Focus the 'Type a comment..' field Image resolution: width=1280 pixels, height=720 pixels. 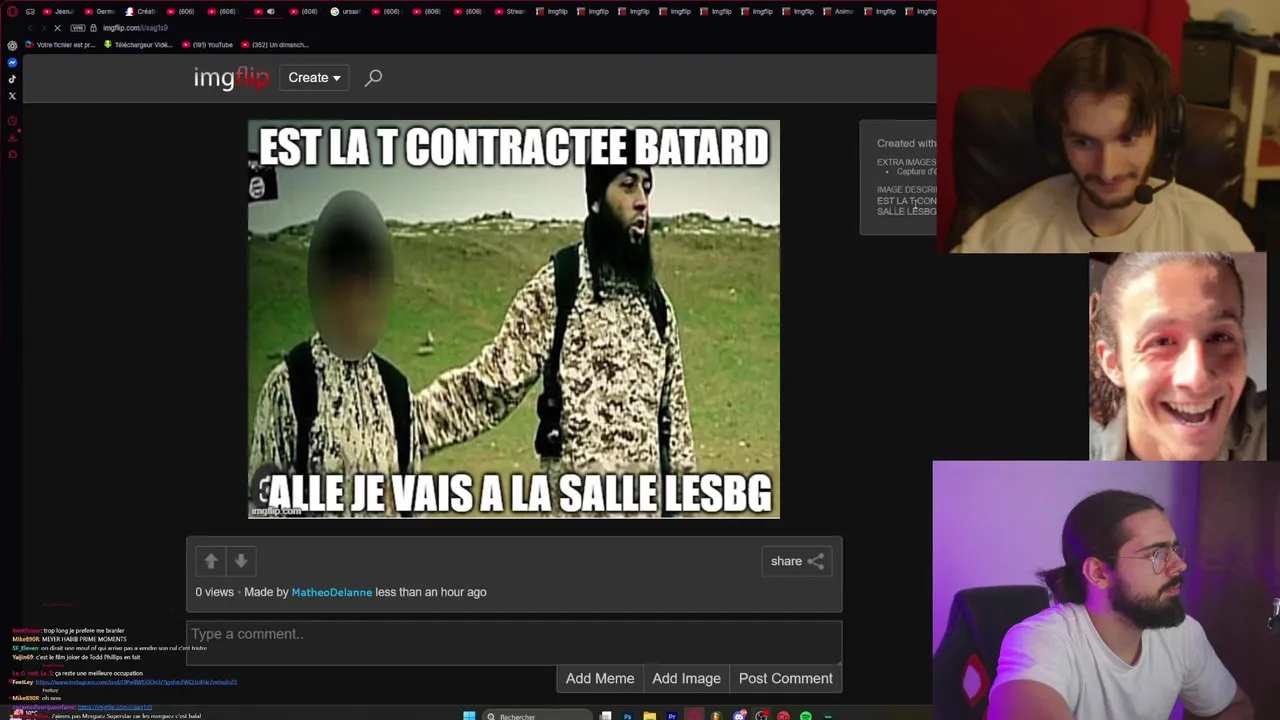point(514,641)
